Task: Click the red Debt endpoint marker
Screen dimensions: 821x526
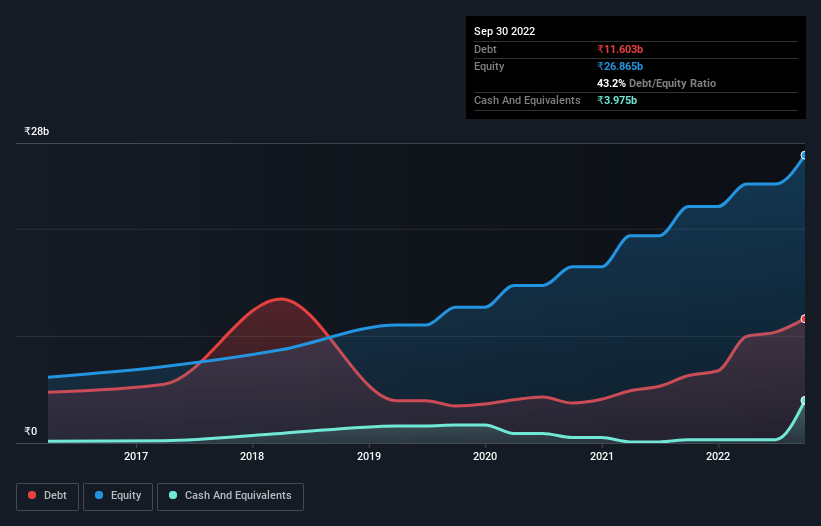Action: 804,319
